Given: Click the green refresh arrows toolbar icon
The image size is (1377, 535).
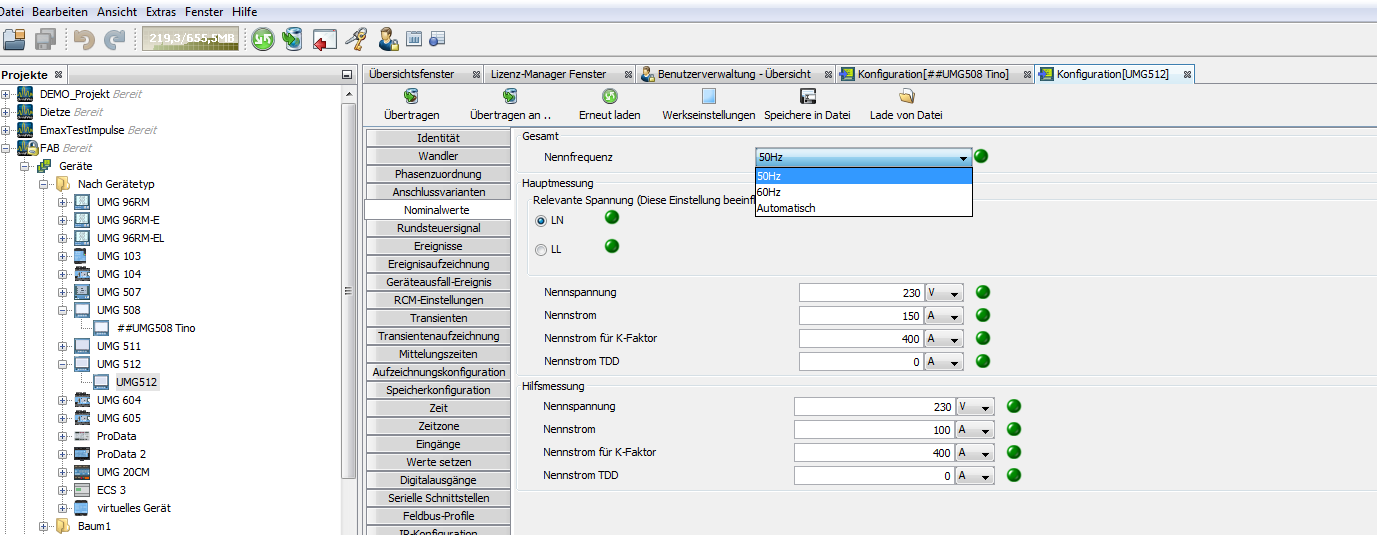Looking at the screenshot, I should [263, 39].
